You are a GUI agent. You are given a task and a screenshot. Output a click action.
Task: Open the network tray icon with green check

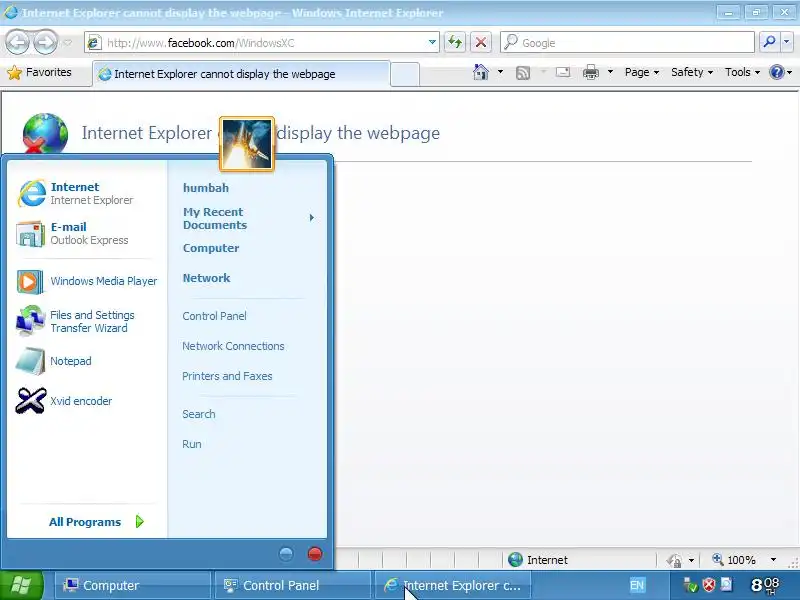[690, 585]
